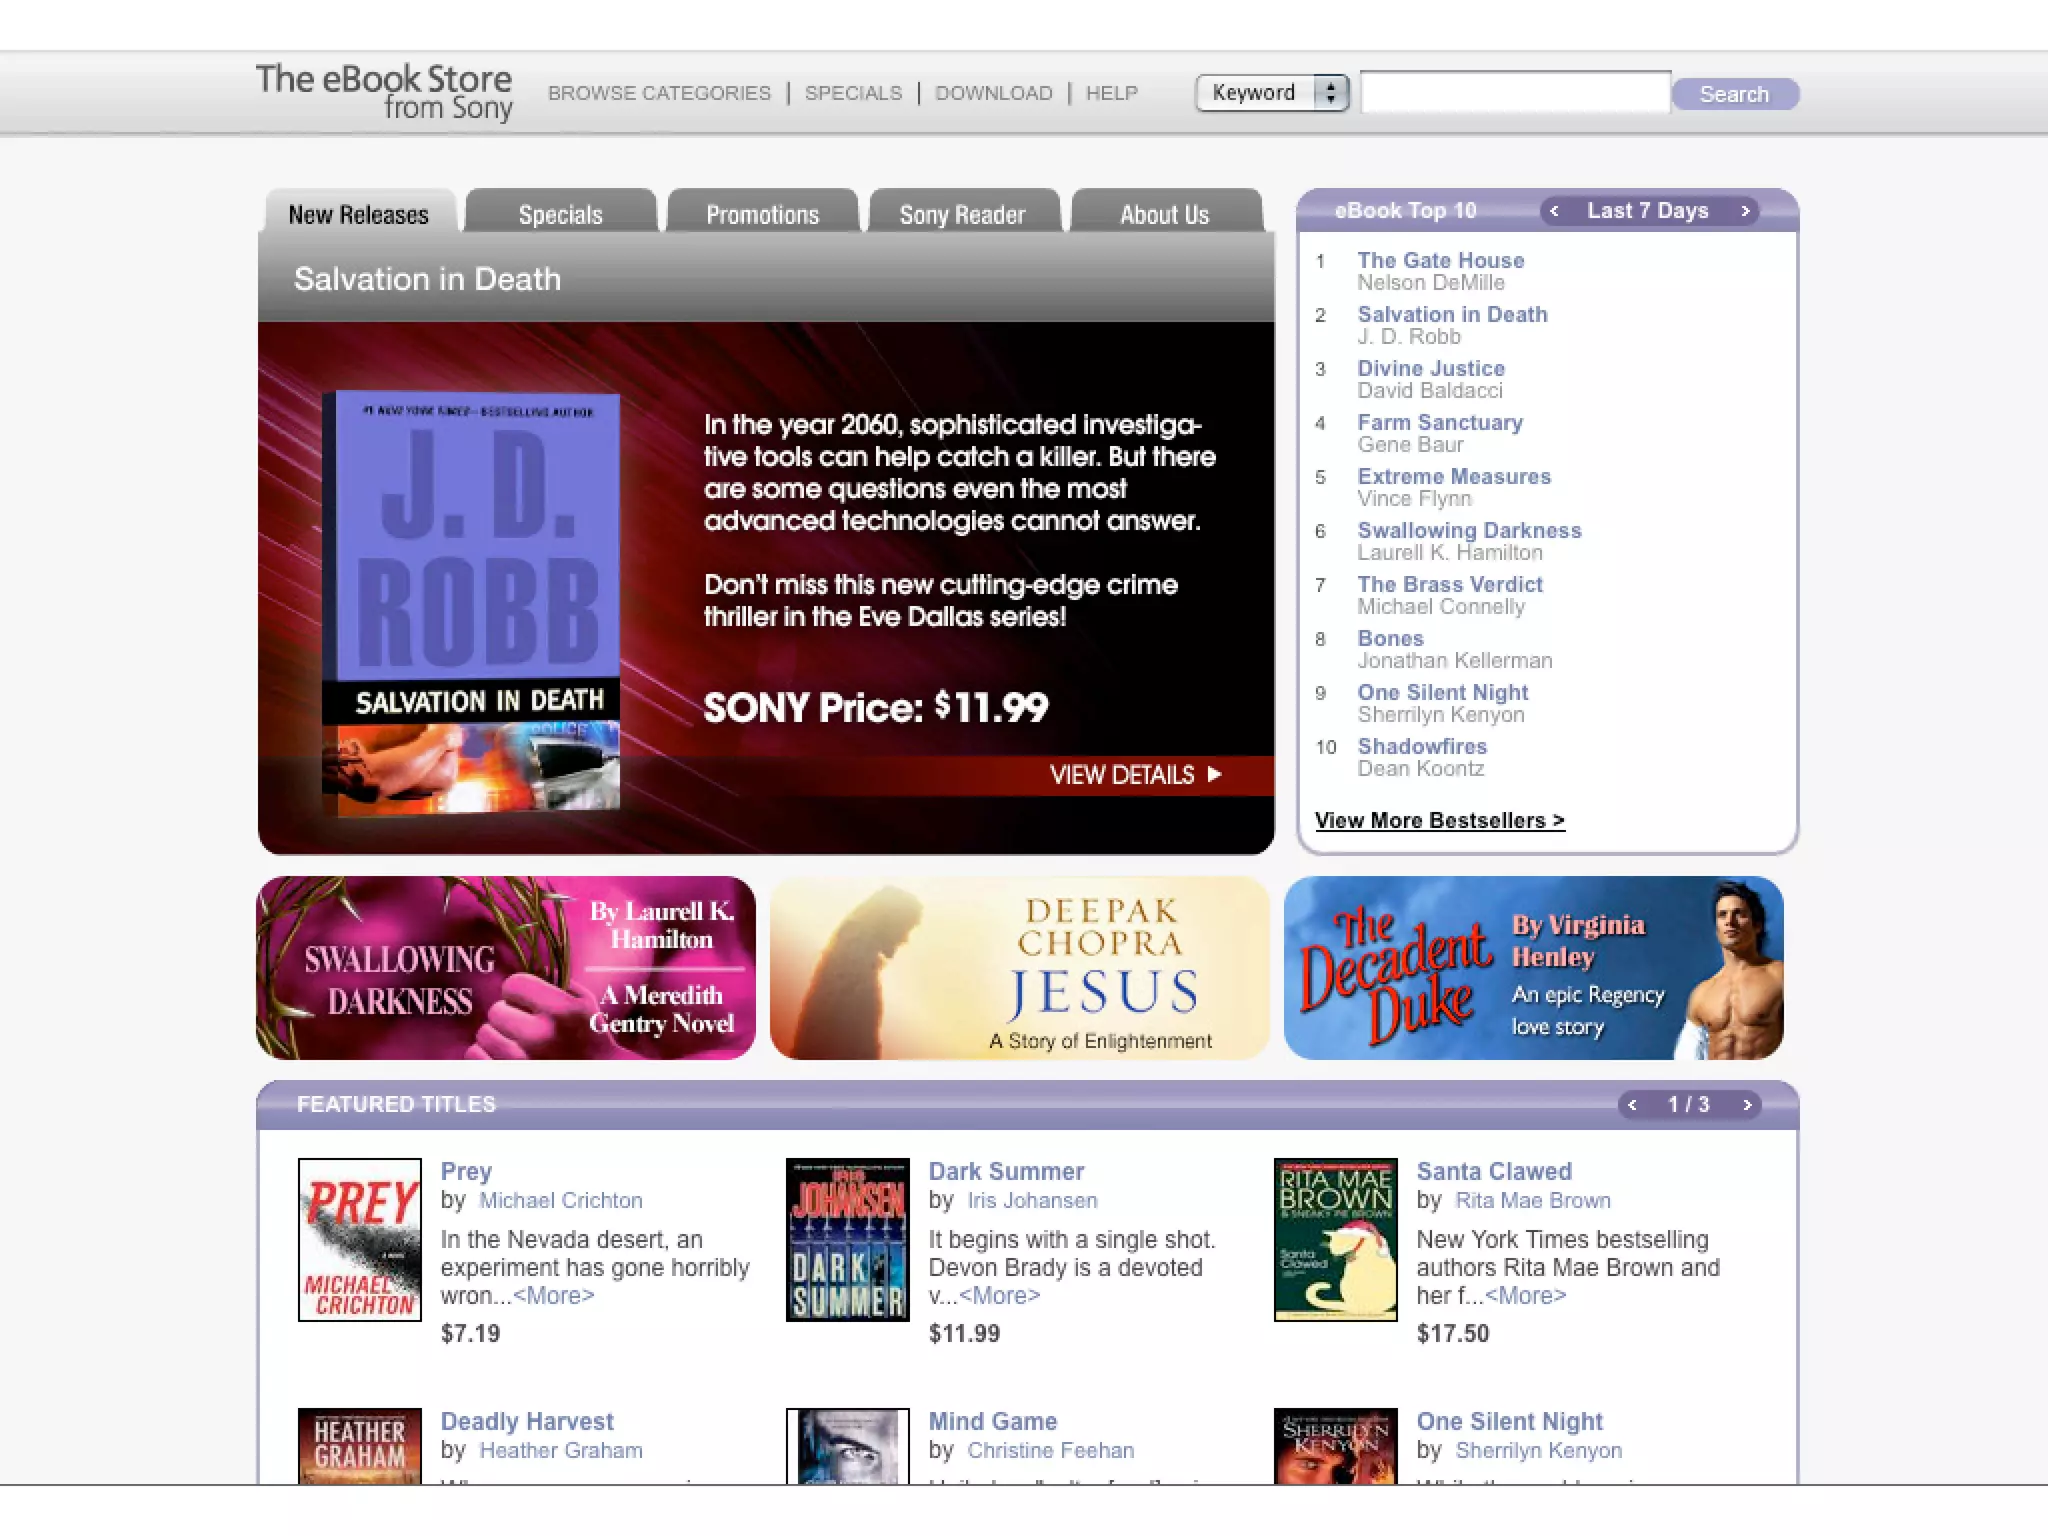This screenshot has height=1536, width=2048.
Task: Open The Gate House bestseller link
Action: click(x=1440, y=260)
